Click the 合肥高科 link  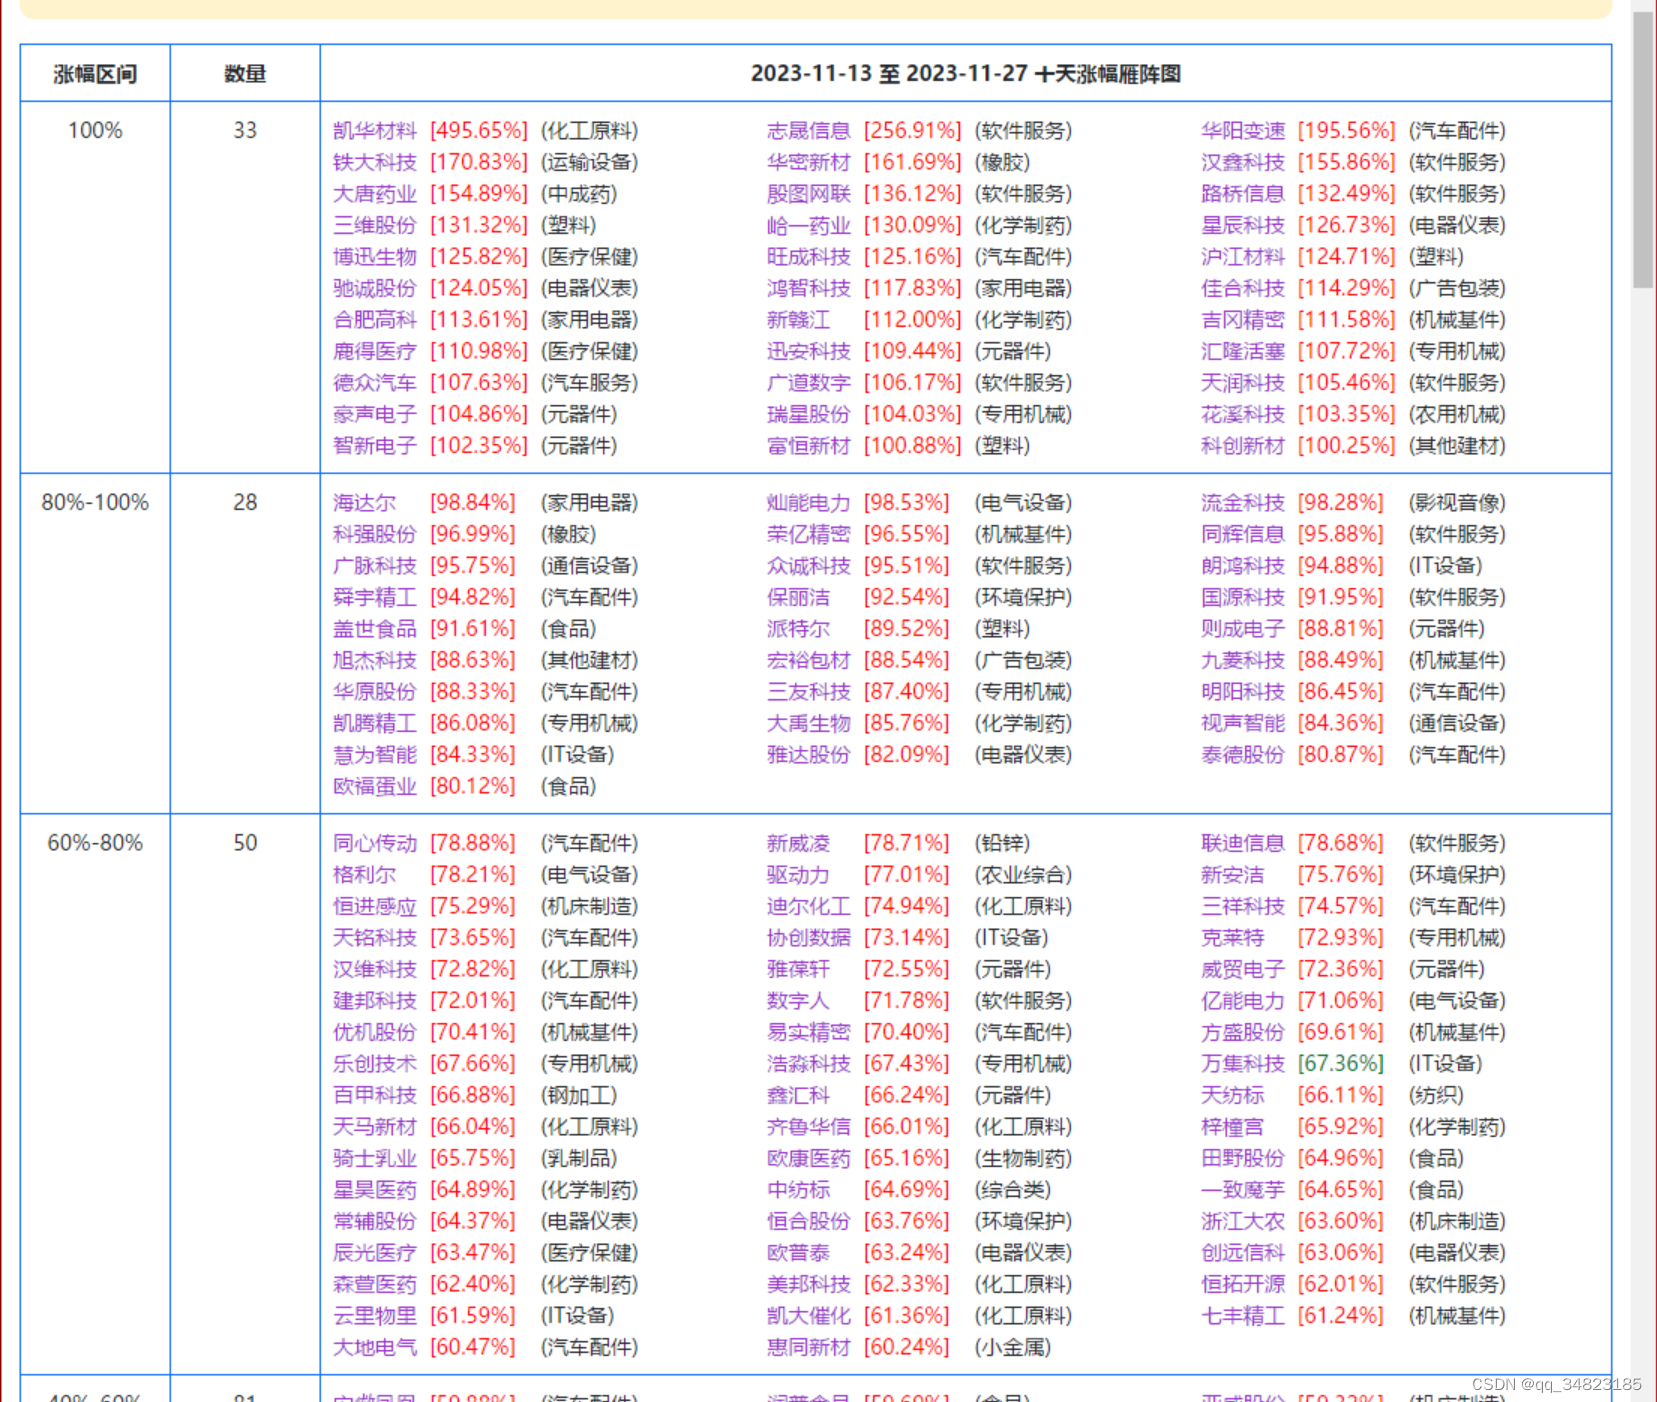point(375,320)
